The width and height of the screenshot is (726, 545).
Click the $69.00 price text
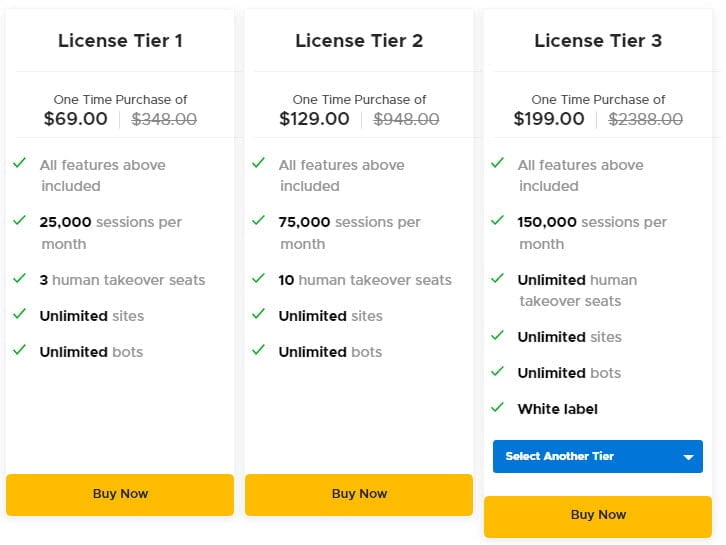coord(76,119)
